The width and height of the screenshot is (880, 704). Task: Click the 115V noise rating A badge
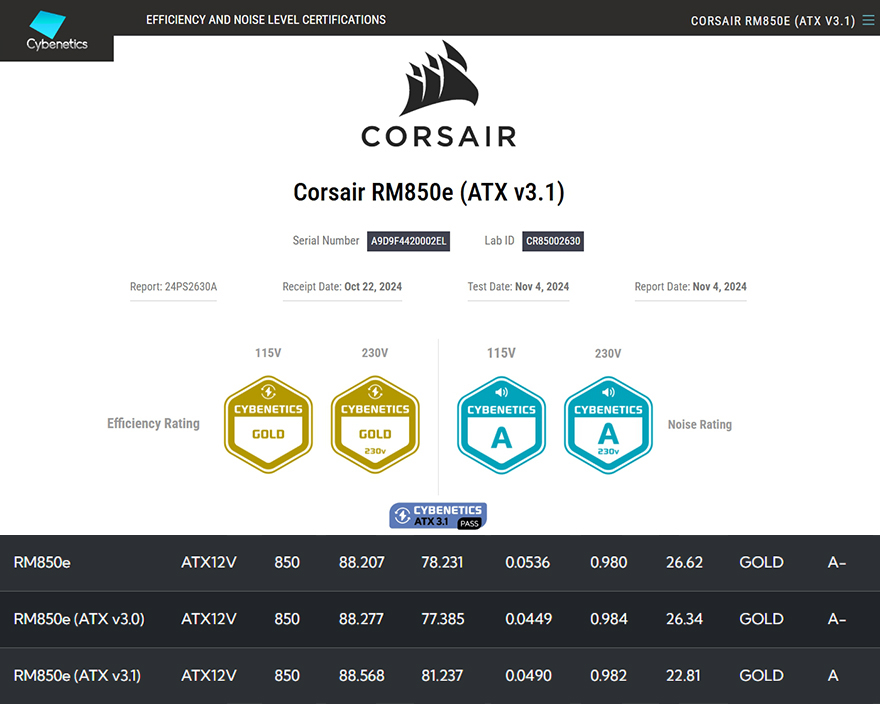(501, 425)
